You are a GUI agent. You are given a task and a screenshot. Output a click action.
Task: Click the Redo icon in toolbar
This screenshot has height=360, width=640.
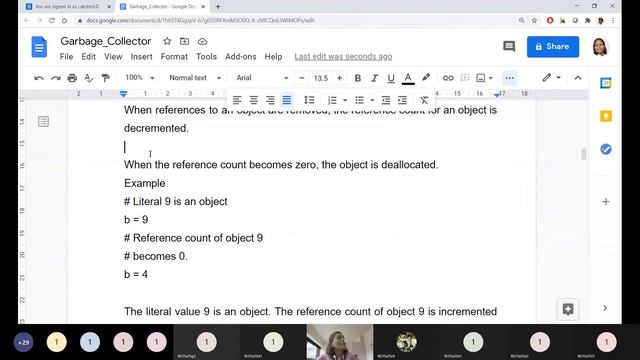[56, 78]
